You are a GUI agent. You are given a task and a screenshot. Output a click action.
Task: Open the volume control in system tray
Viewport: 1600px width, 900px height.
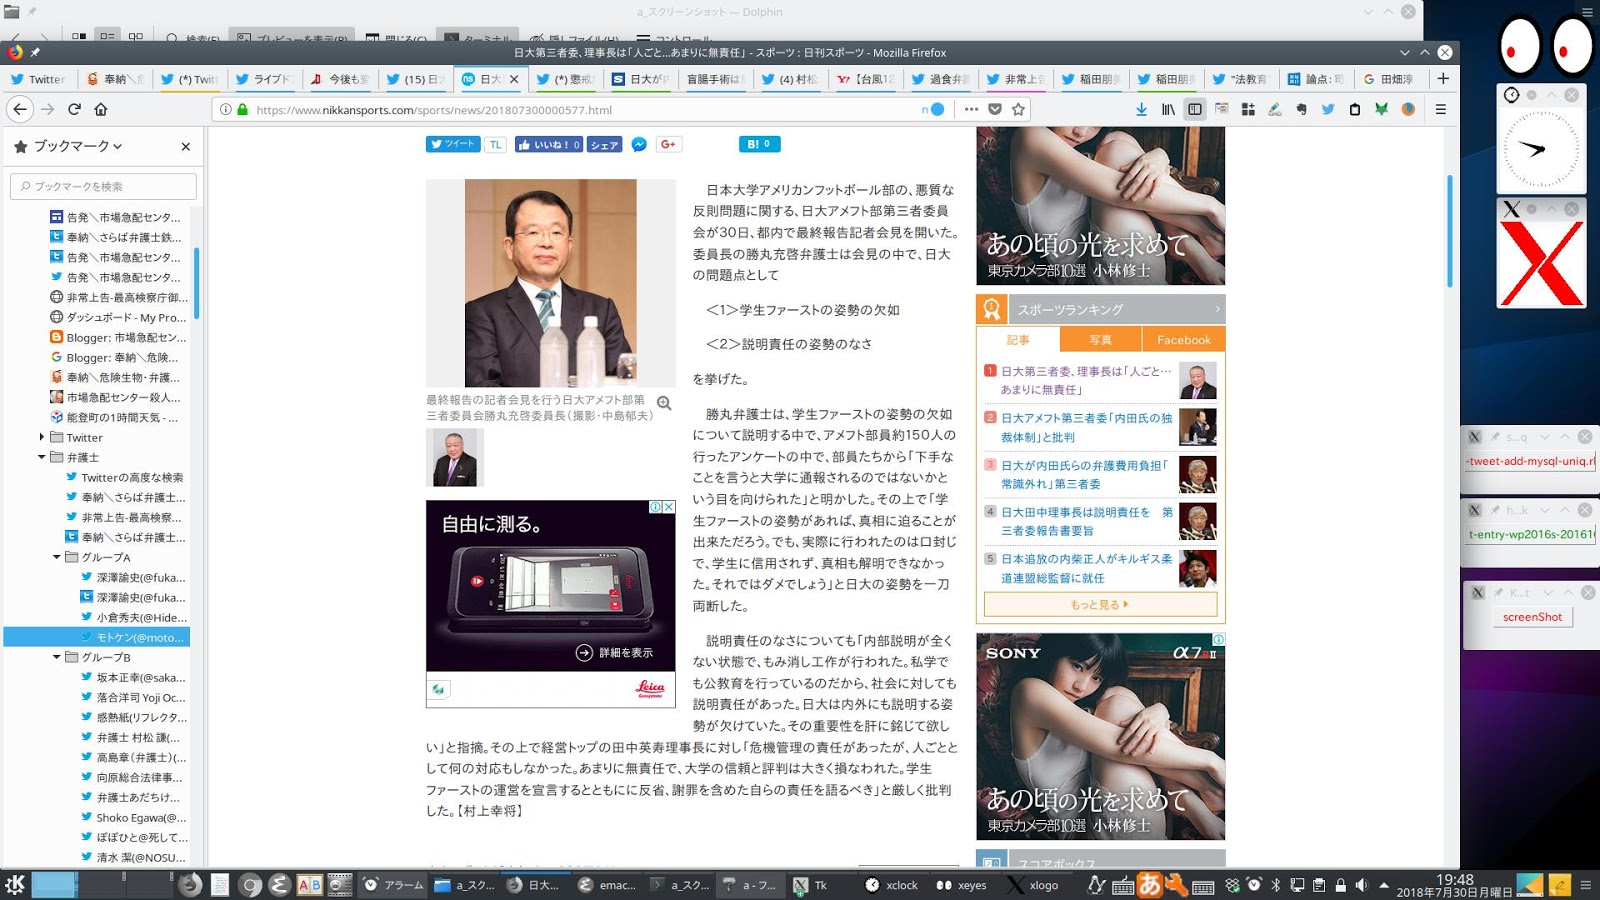1361,885
